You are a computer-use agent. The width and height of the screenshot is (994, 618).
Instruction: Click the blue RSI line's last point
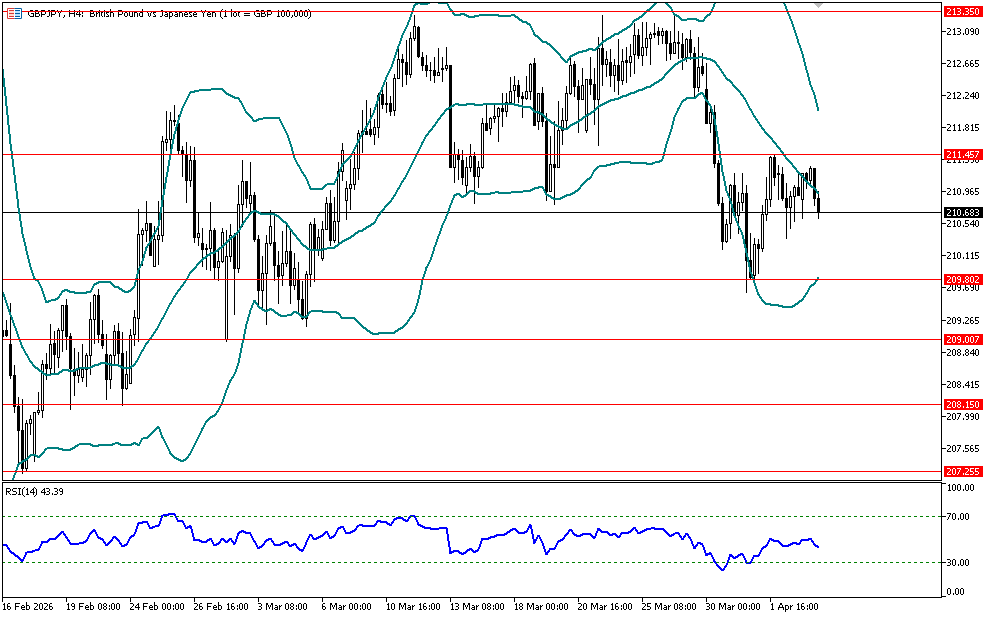(819, 546)
